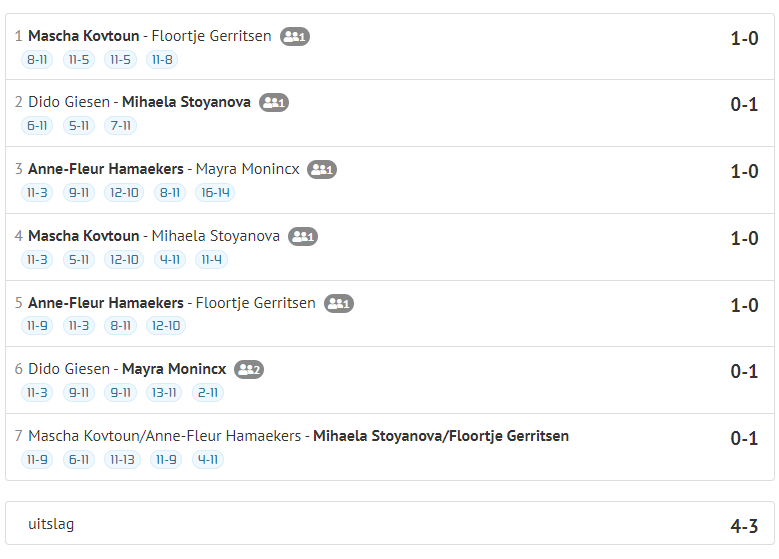Click the people badge next to Mihaela Stoyanova in match 2
The width and height of the screenshot is (779, 559).
click(274, 102)
